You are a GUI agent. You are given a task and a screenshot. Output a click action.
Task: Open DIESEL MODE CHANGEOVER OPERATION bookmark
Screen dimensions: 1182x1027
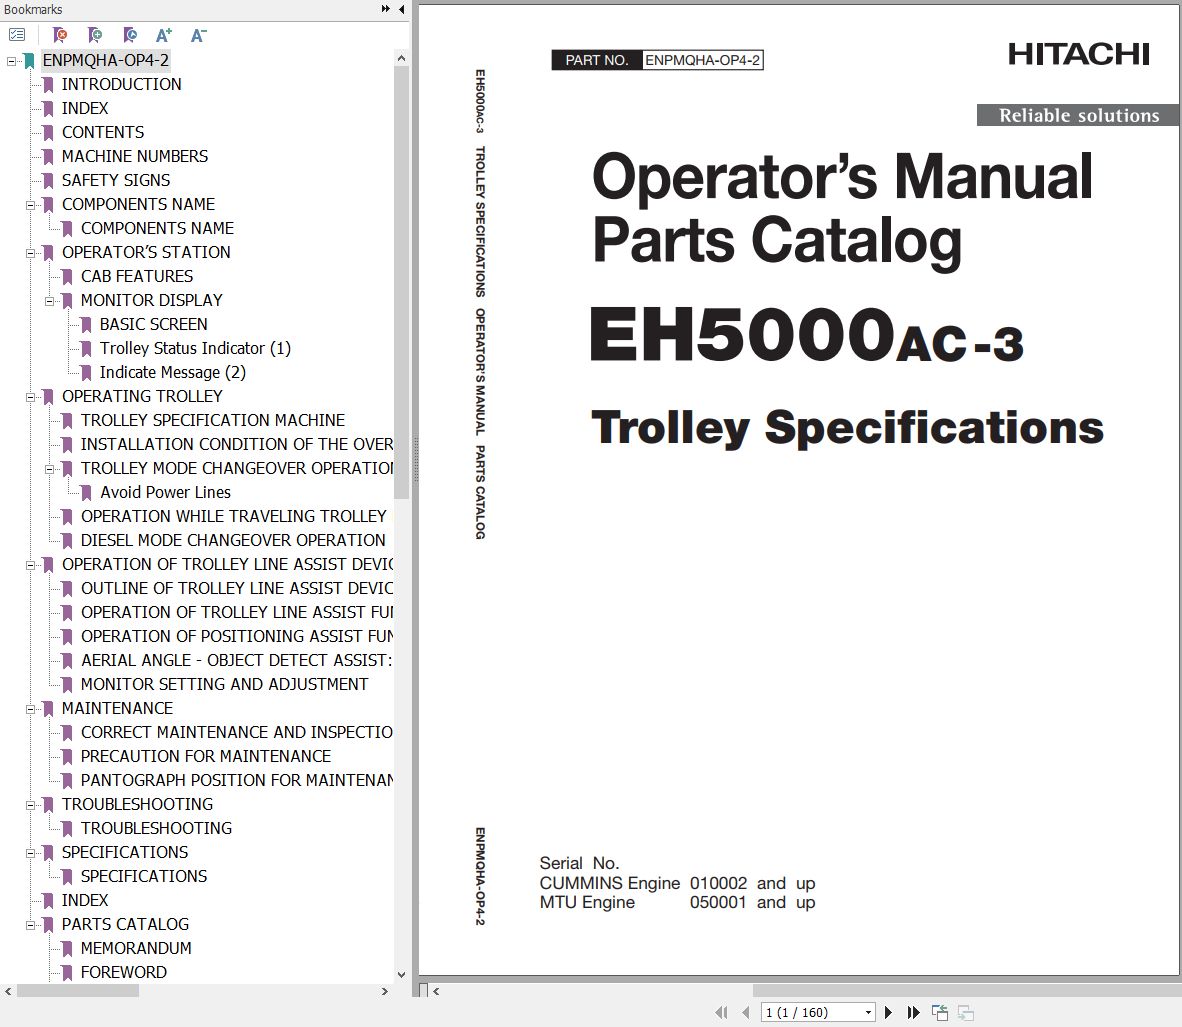click(233, 541)
